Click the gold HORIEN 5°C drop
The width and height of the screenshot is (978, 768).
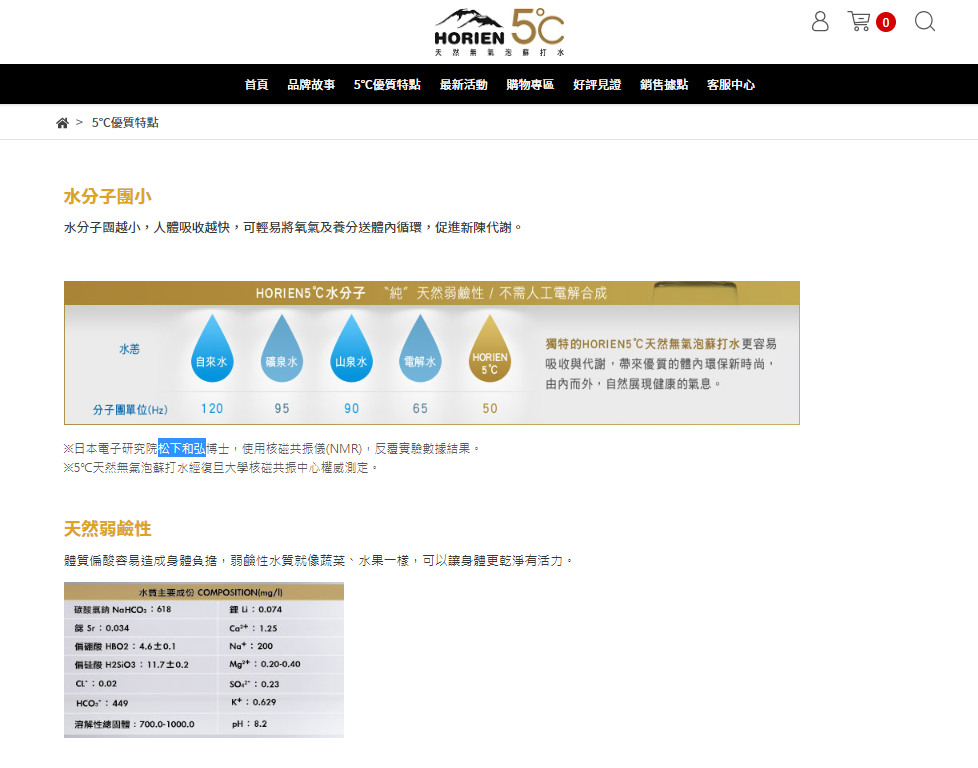(490, 348)
